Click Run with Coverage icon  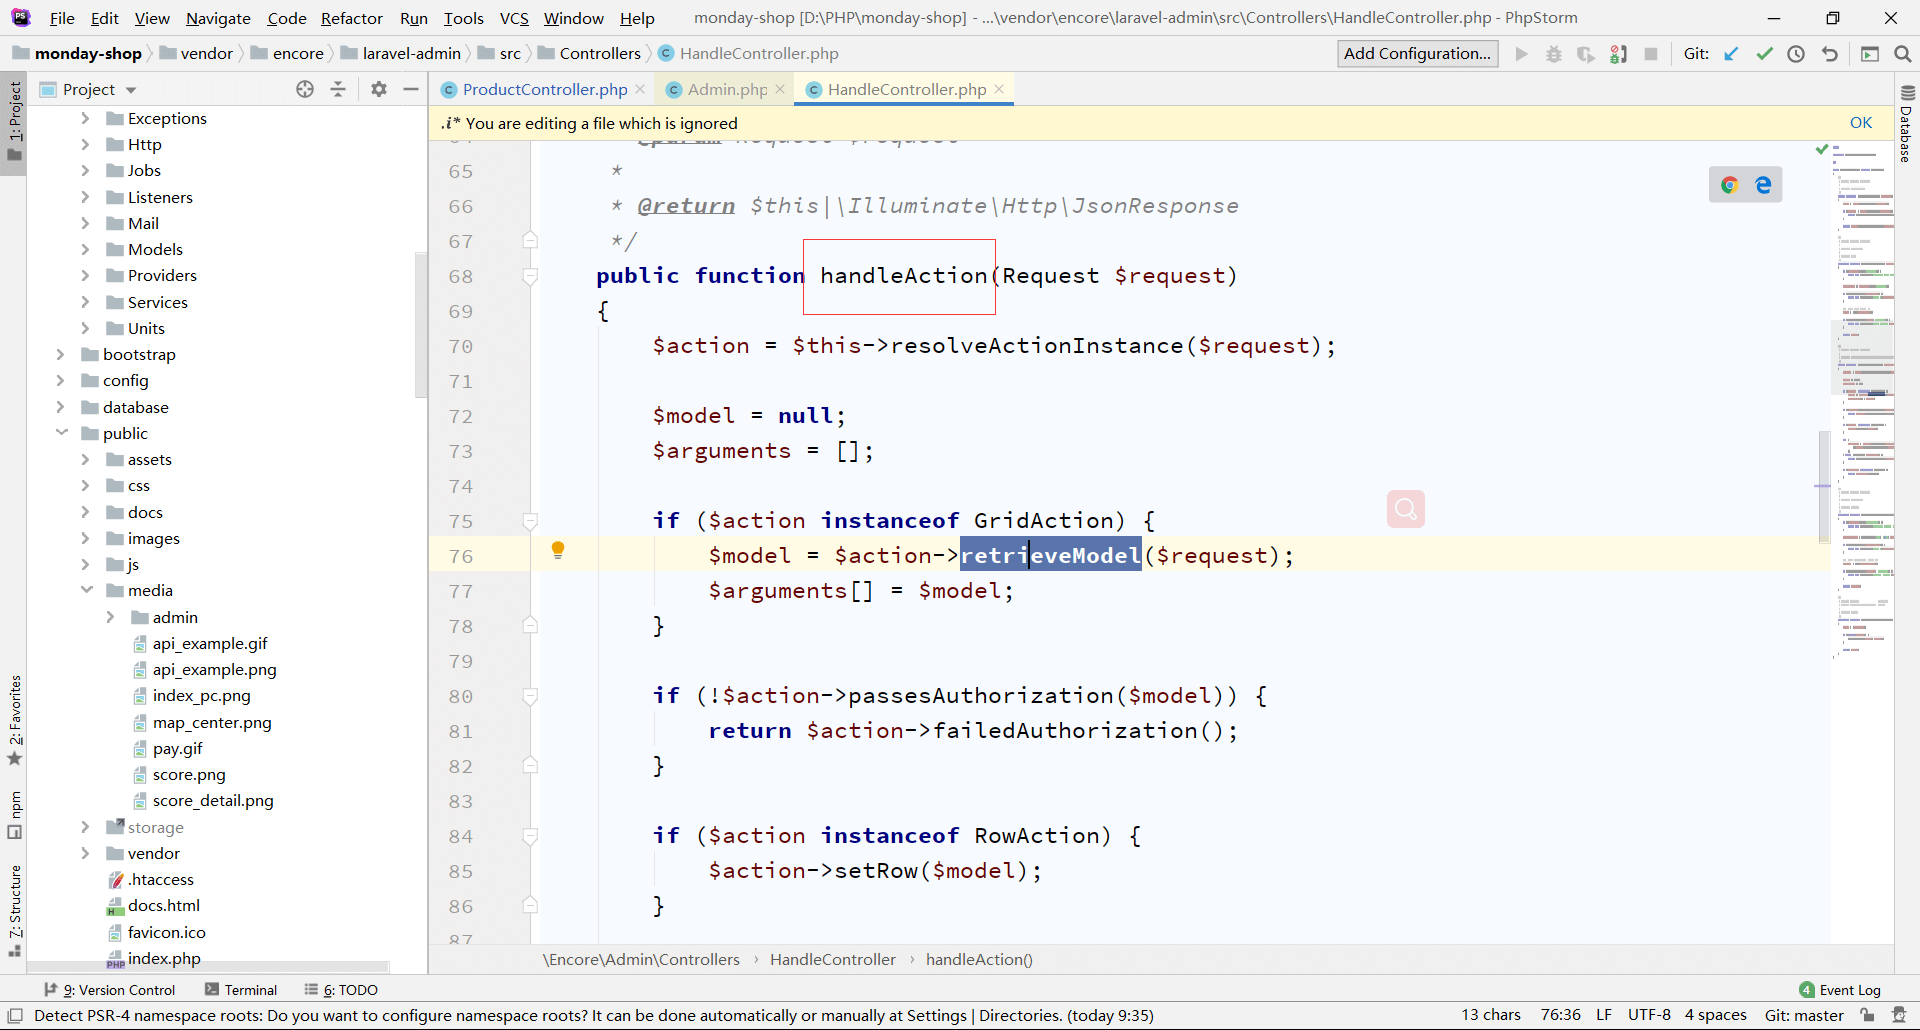tap(1586, 54)
